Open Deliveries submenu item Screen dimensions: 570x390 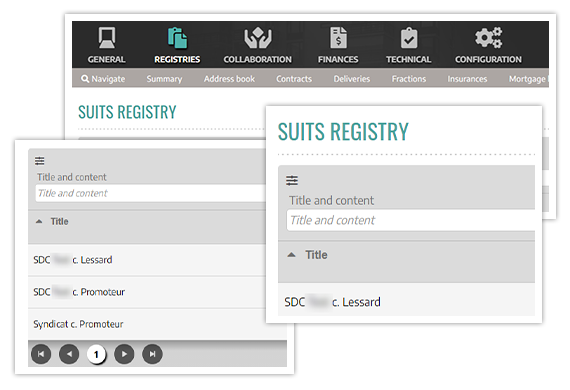(x=352, y=79)
